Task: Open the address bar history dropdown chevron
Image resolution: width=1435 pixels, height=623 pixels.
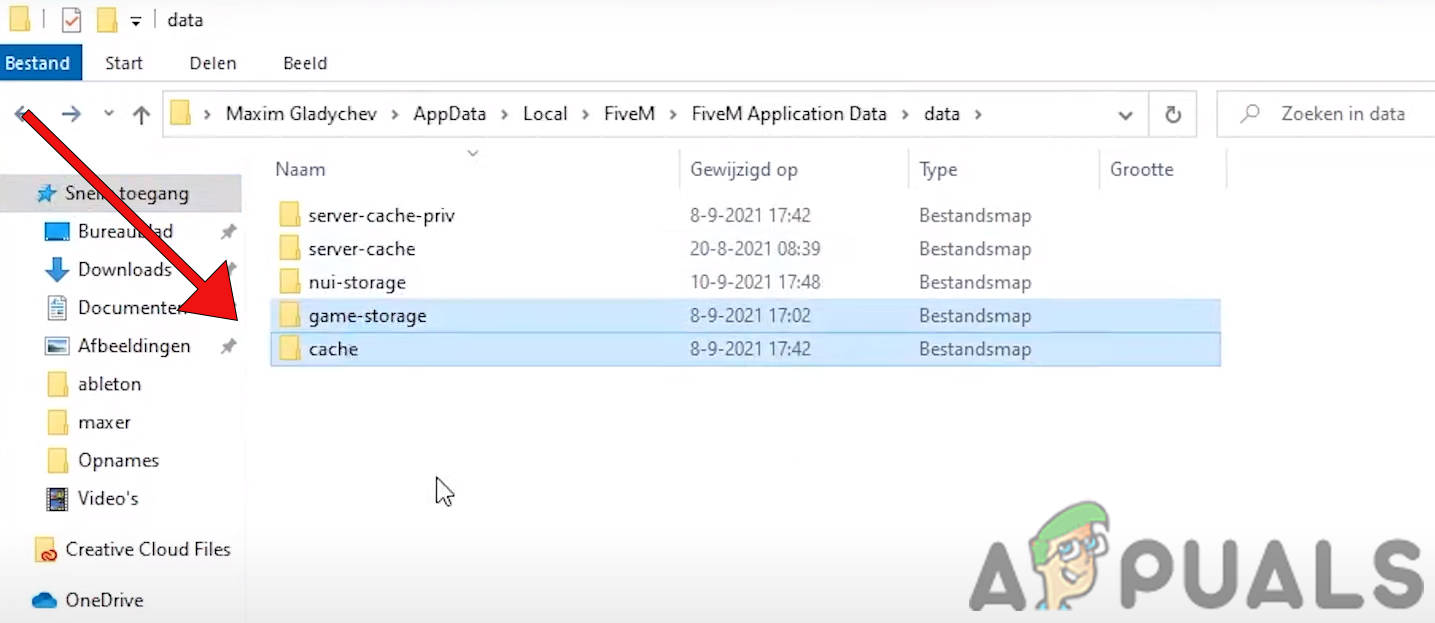Action: click(1125, 114)
